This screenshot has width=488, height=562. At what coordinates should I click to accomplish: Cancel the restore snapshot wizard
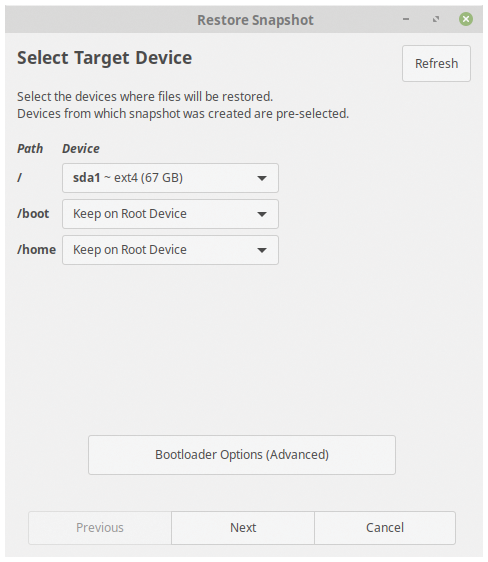(385, 528)
